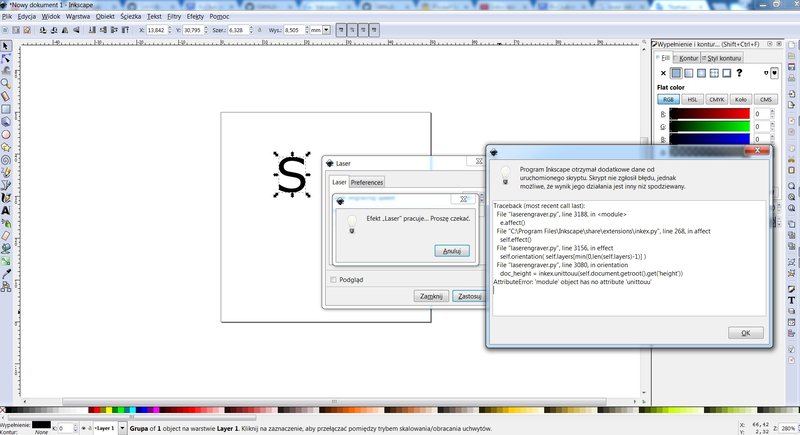
Task: Select the Spiral tool
Action: click(6, 160)
